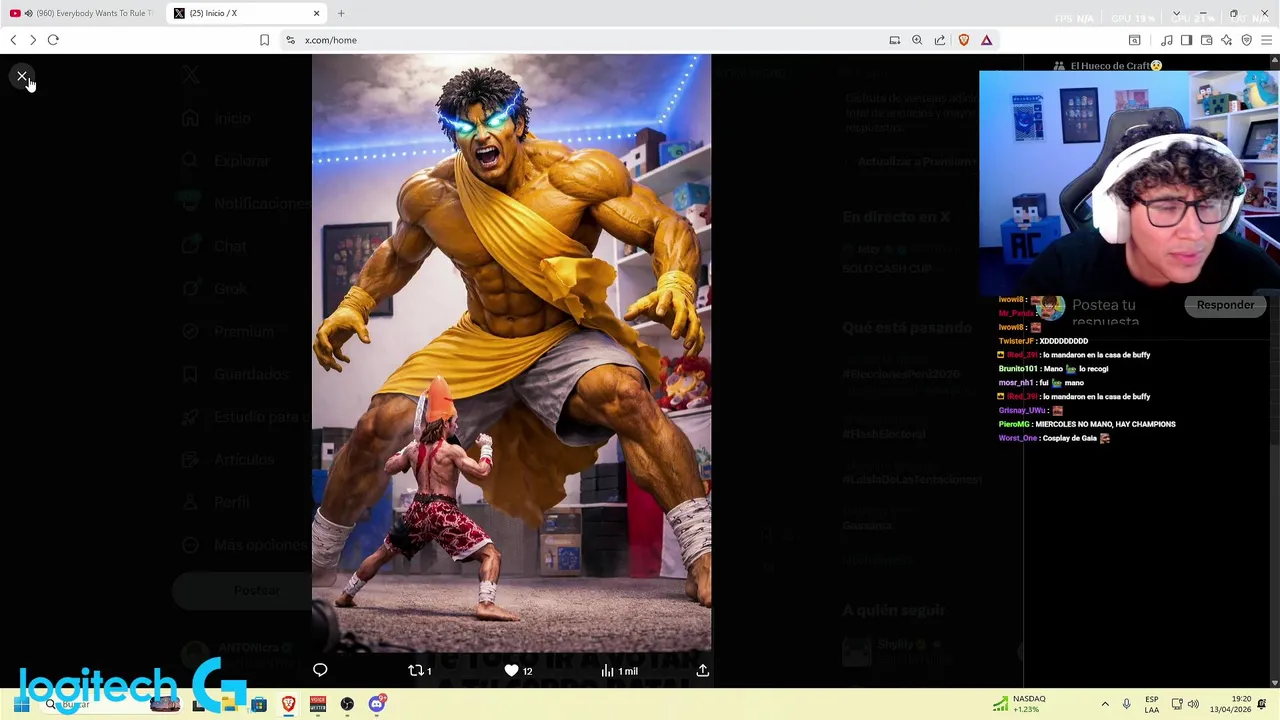Image resolution: width=1280 pixels, height=720 pixels.
Task: Open Brave Shields lion icon
Action: tap(964, 40)
